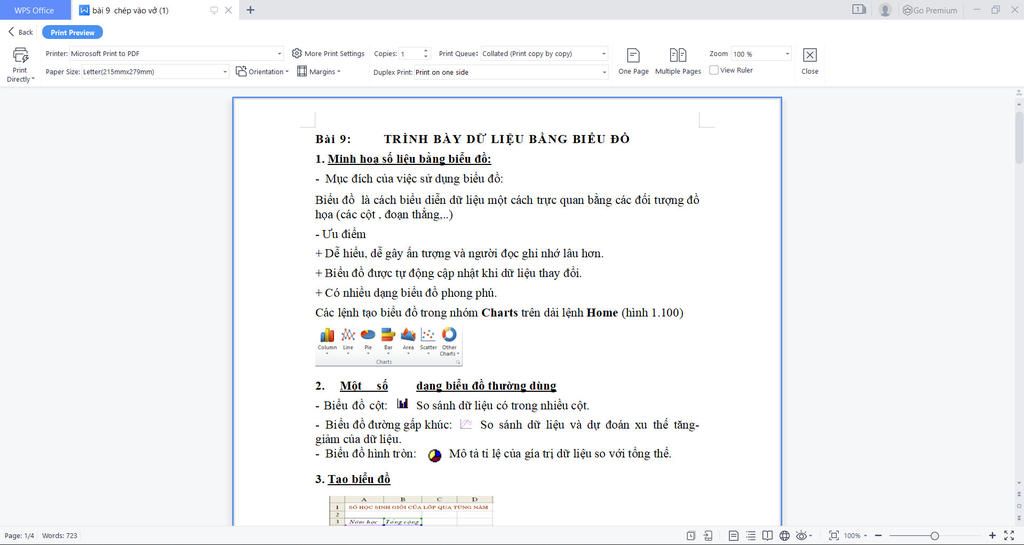
Task: Click the Print Directly printer icon
Action: click(20, 55)
